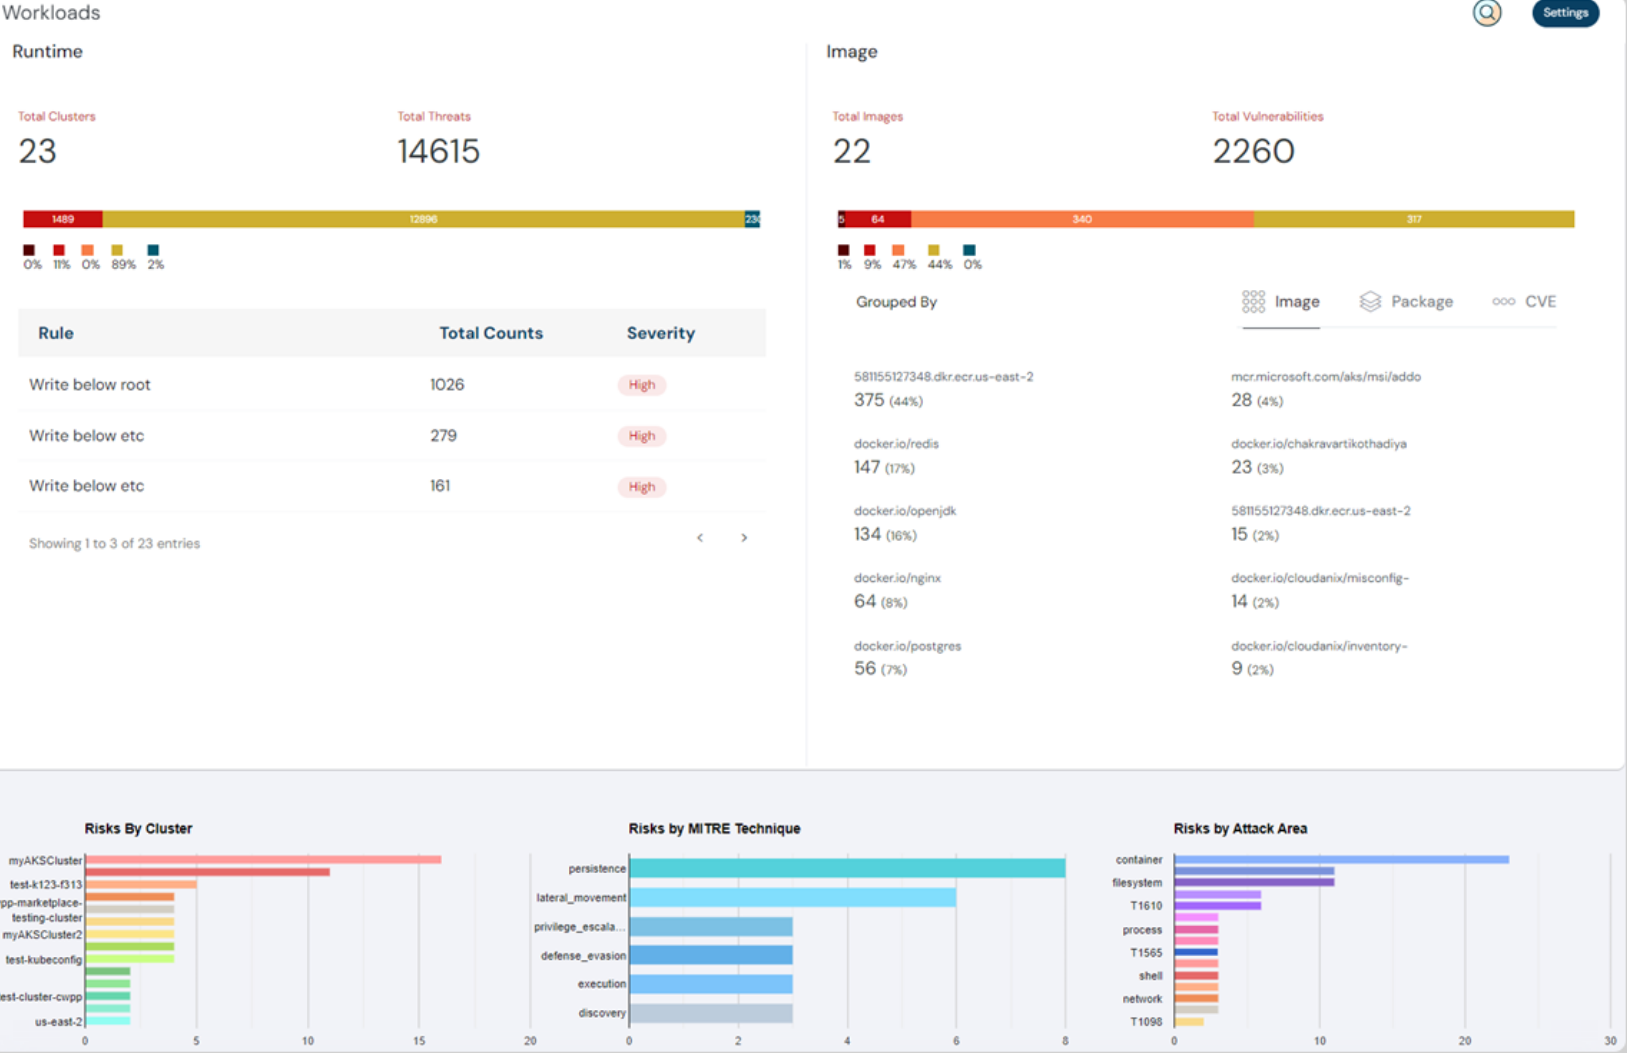Click the search magnifier icon

click(x=1486, y=13)
